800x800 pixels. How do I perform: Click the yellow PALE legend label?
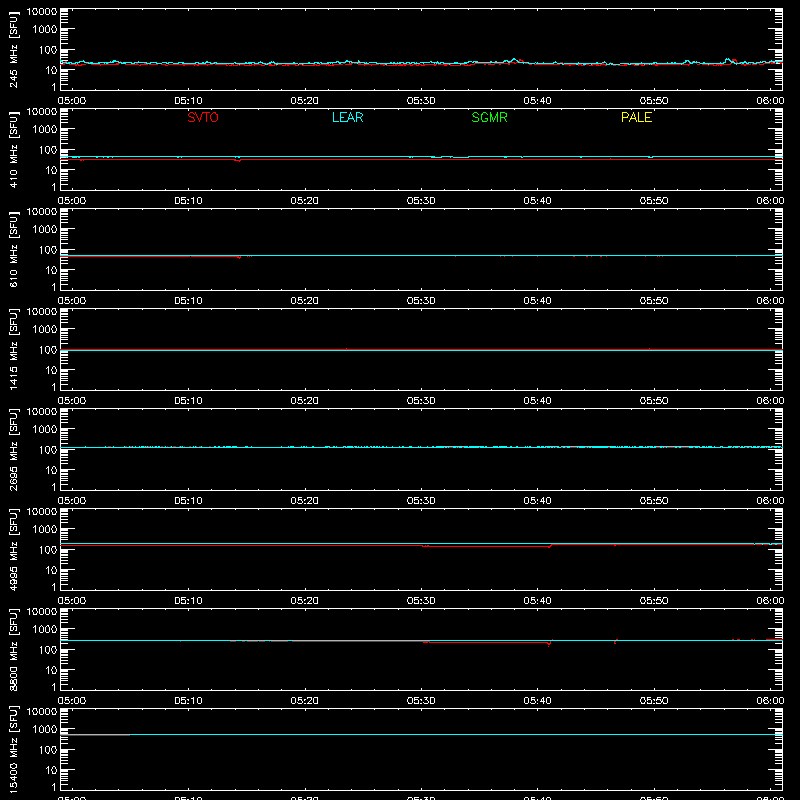pos(636,117)
